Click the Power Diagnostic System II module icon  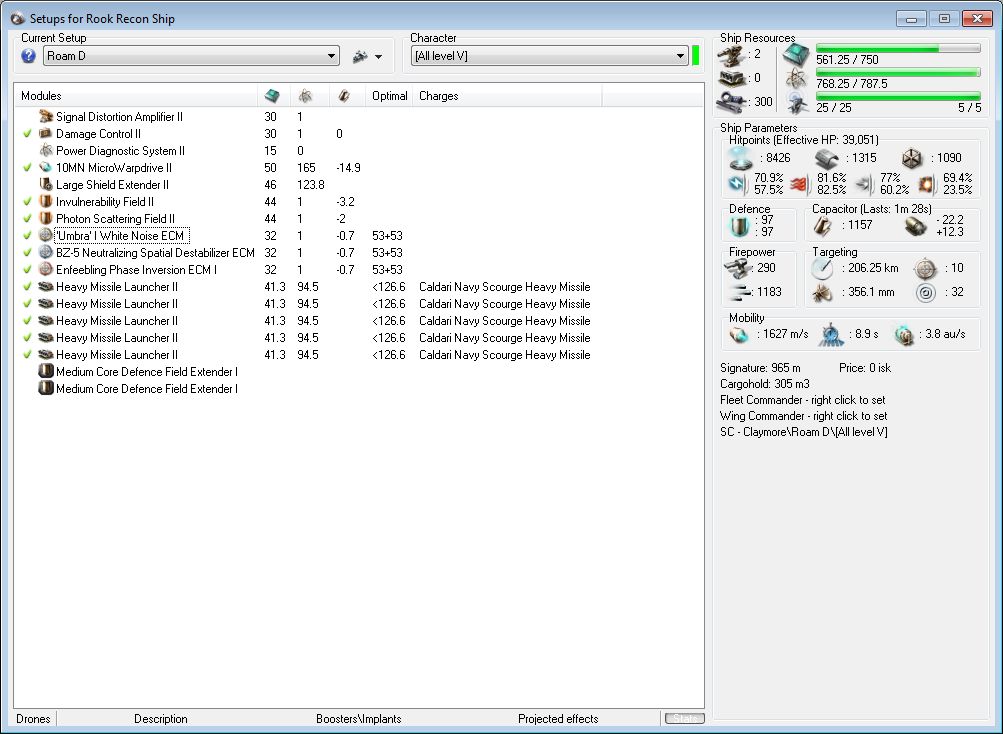point(45,150)
